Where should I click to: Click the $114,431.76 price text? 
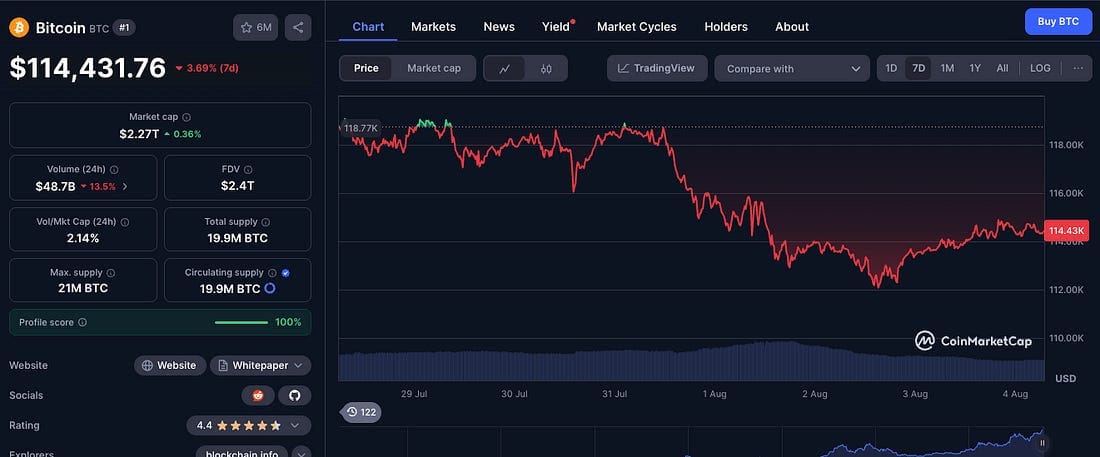point(88,67)
